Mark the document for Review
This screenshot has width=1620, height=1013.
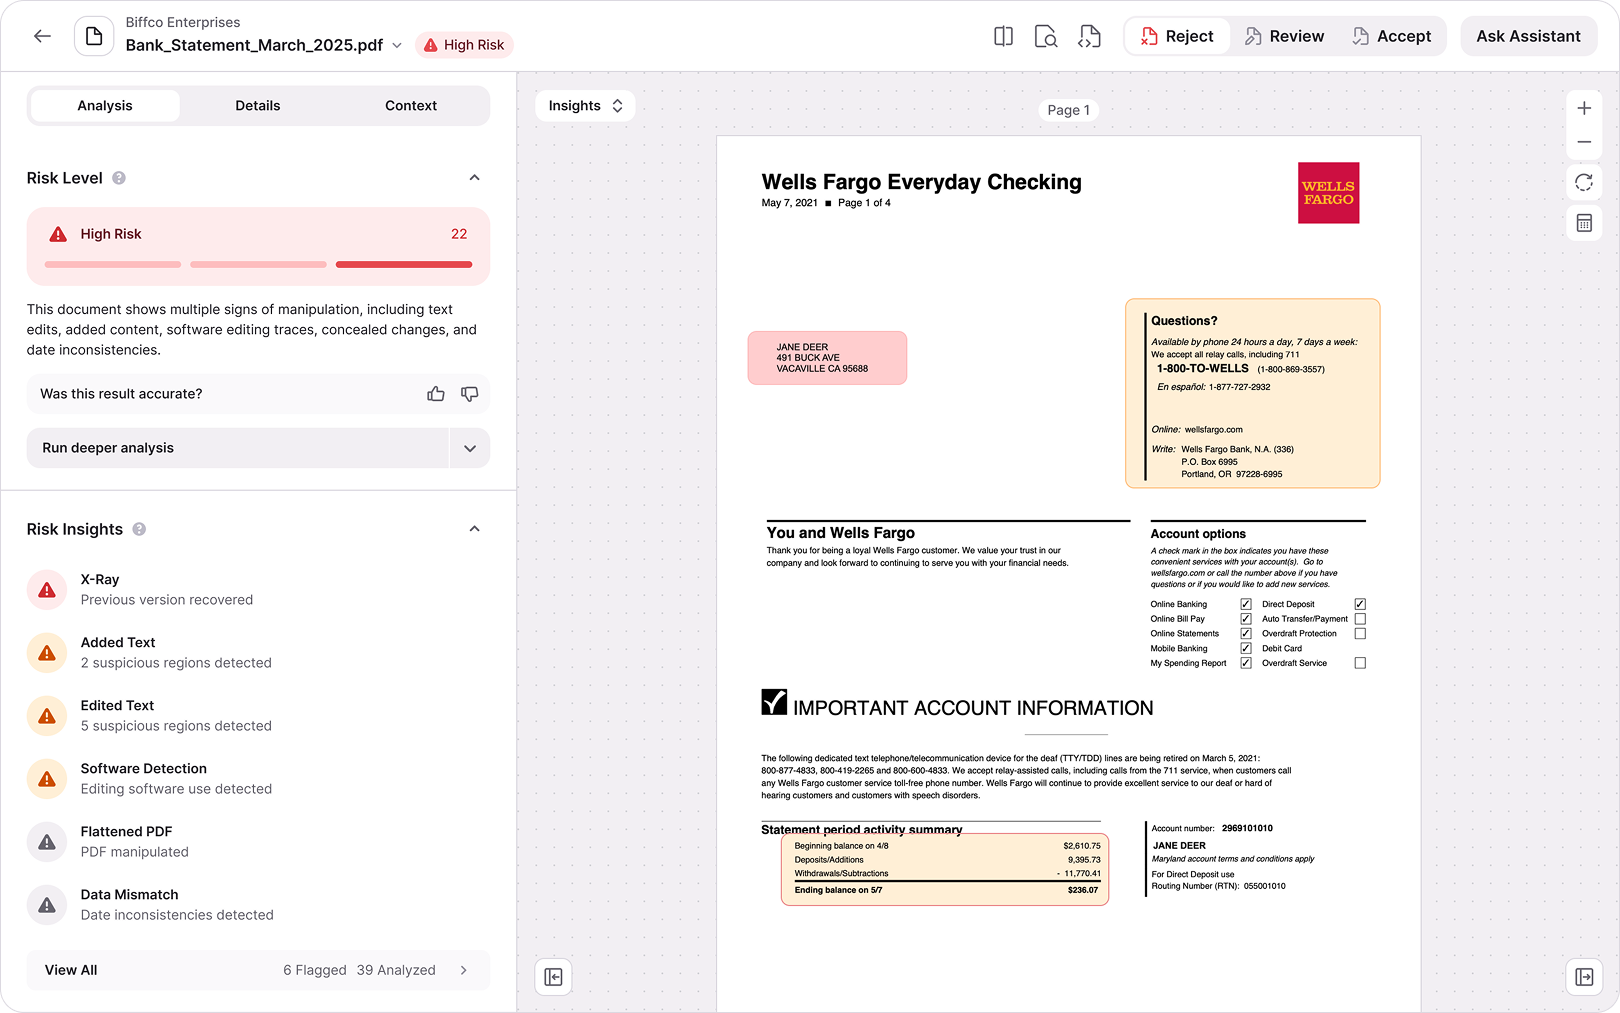[1285, 36]
